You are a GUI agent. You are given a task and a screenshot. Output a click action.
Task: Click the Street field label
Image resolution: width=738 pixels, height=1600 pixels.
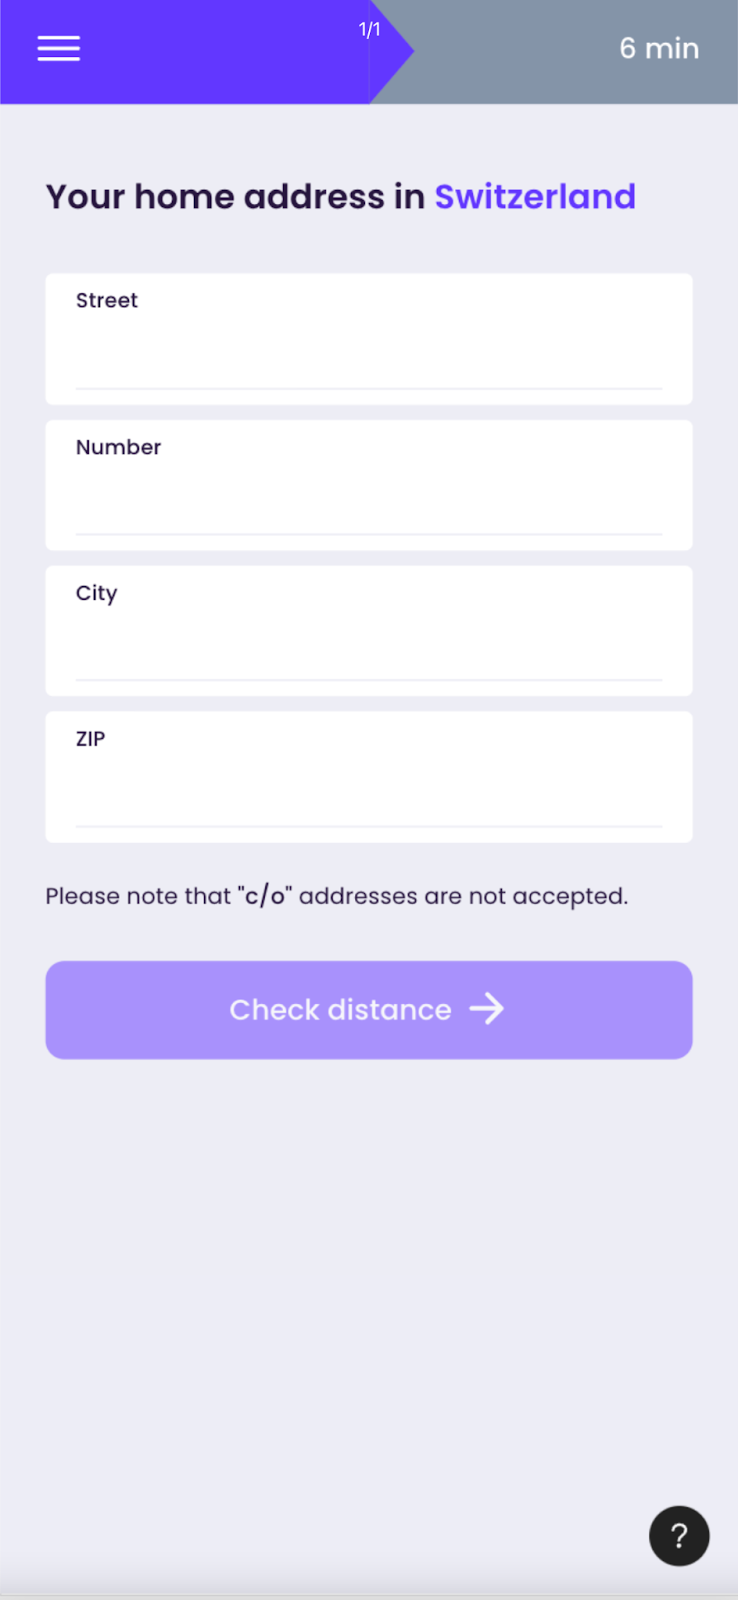click(107, 300)
